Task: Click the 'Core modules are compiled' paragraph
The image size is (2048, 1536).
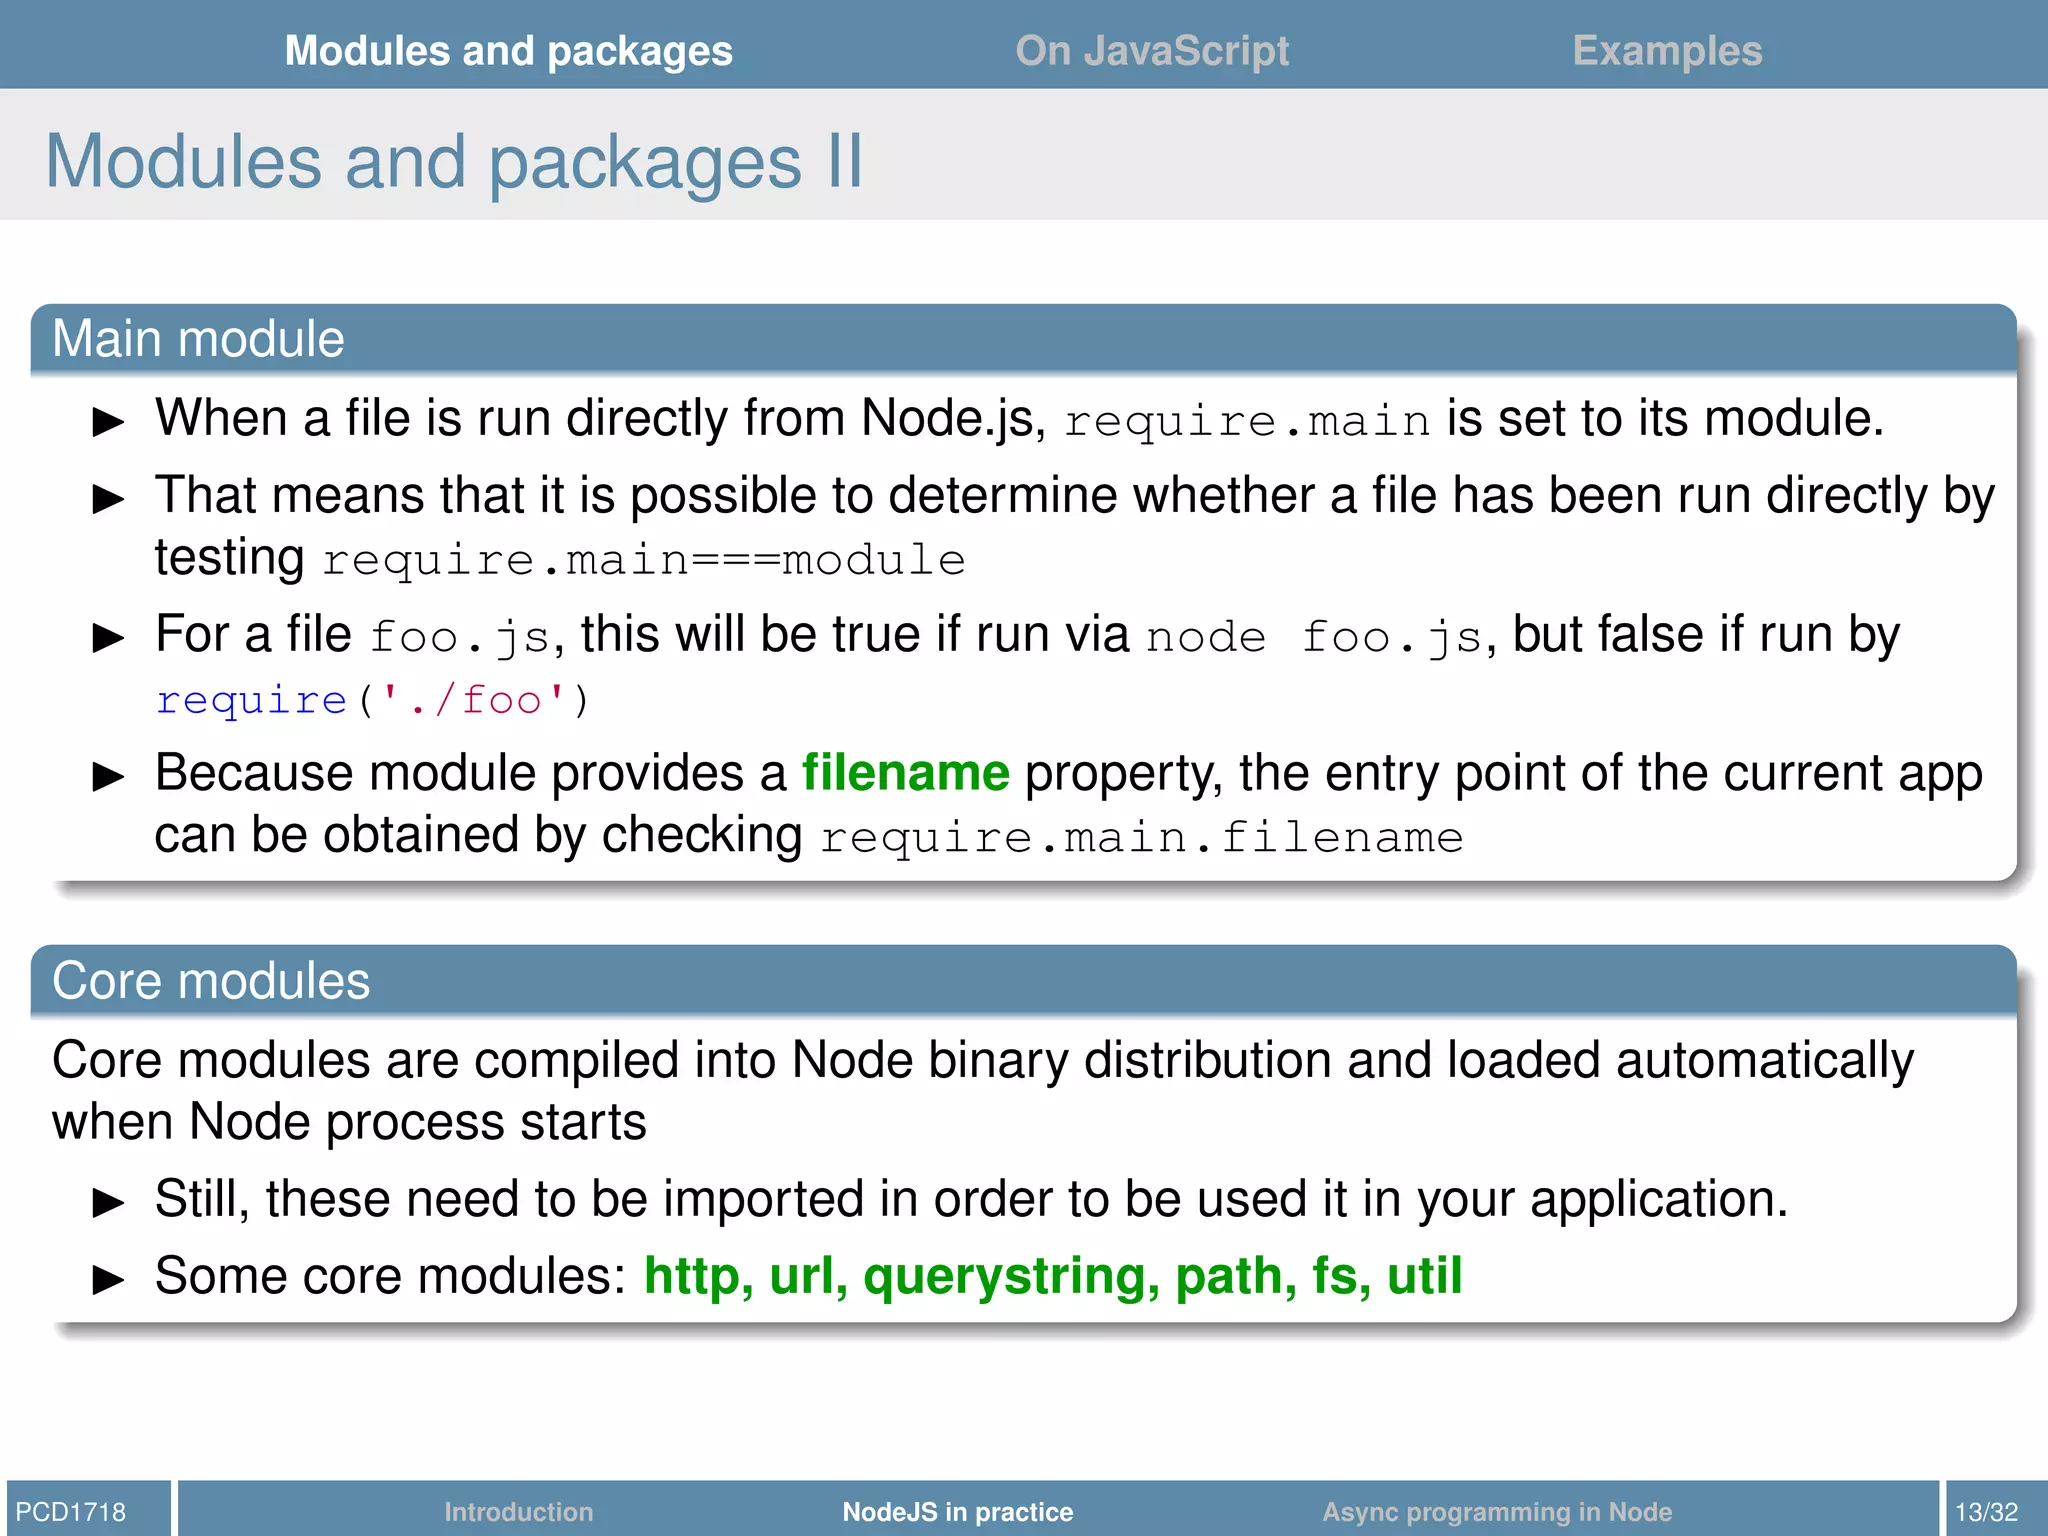Action: click(983, 1091)
